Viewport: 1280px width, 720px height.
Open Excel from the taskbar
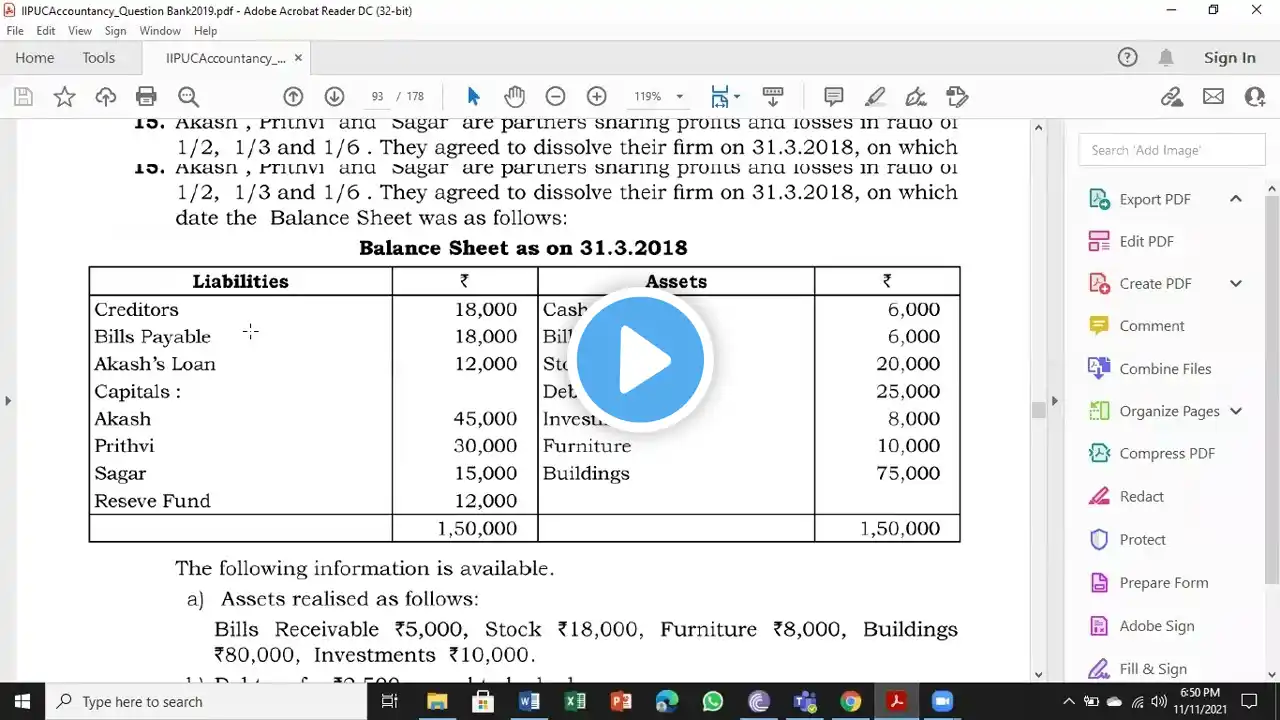point(575,701)
